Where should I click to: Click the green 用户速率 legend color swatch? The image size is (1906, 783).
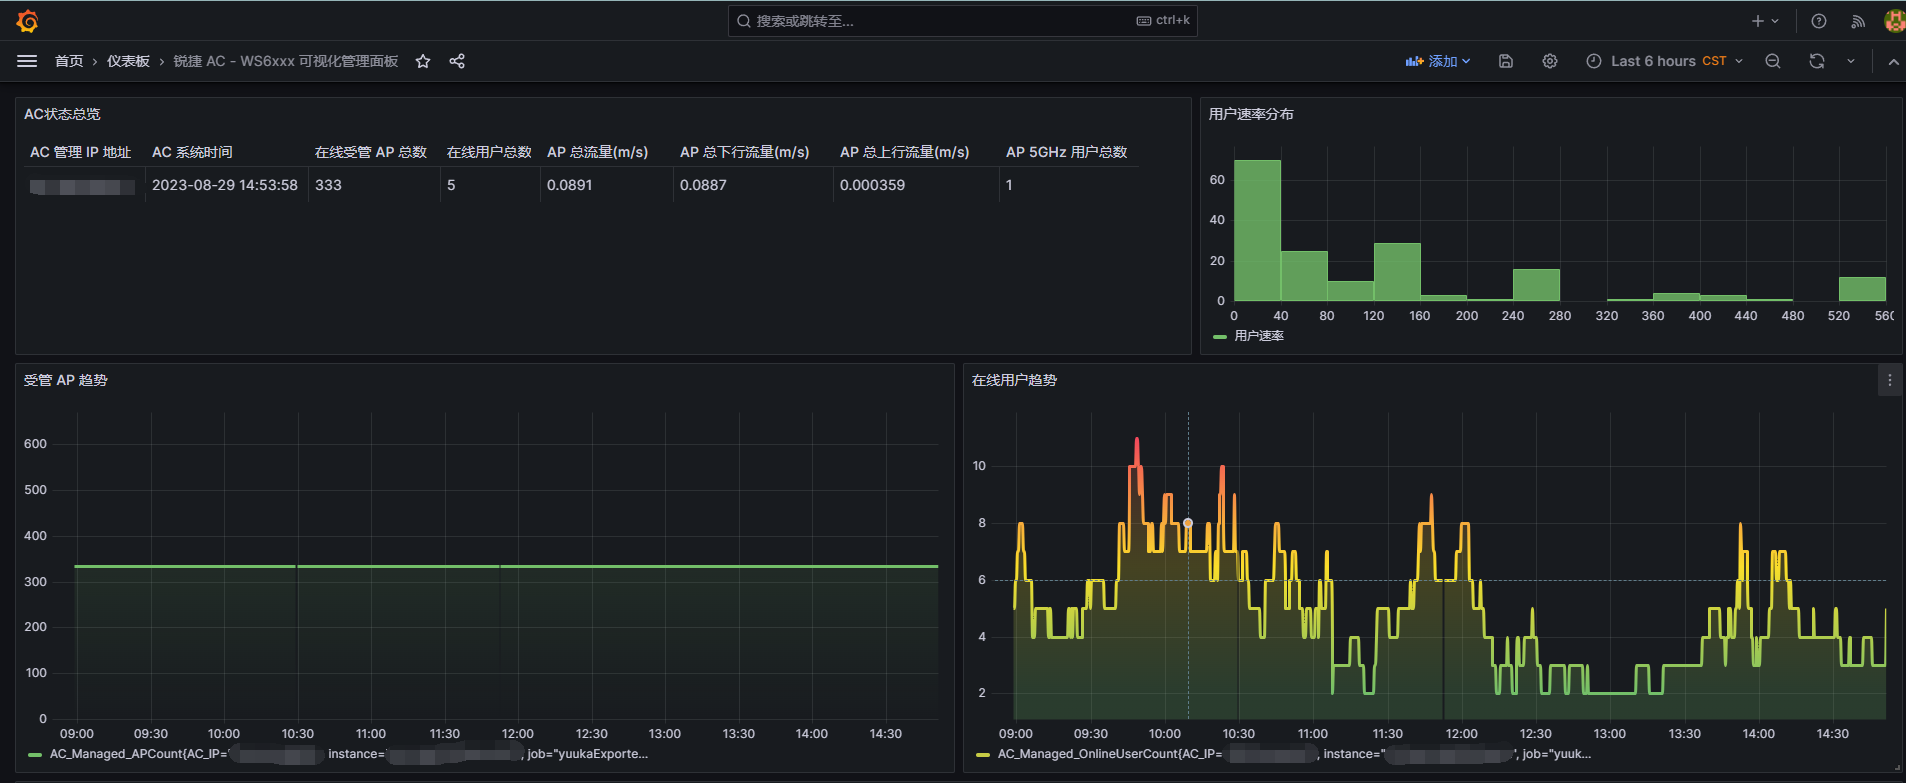click(1219, 337)
